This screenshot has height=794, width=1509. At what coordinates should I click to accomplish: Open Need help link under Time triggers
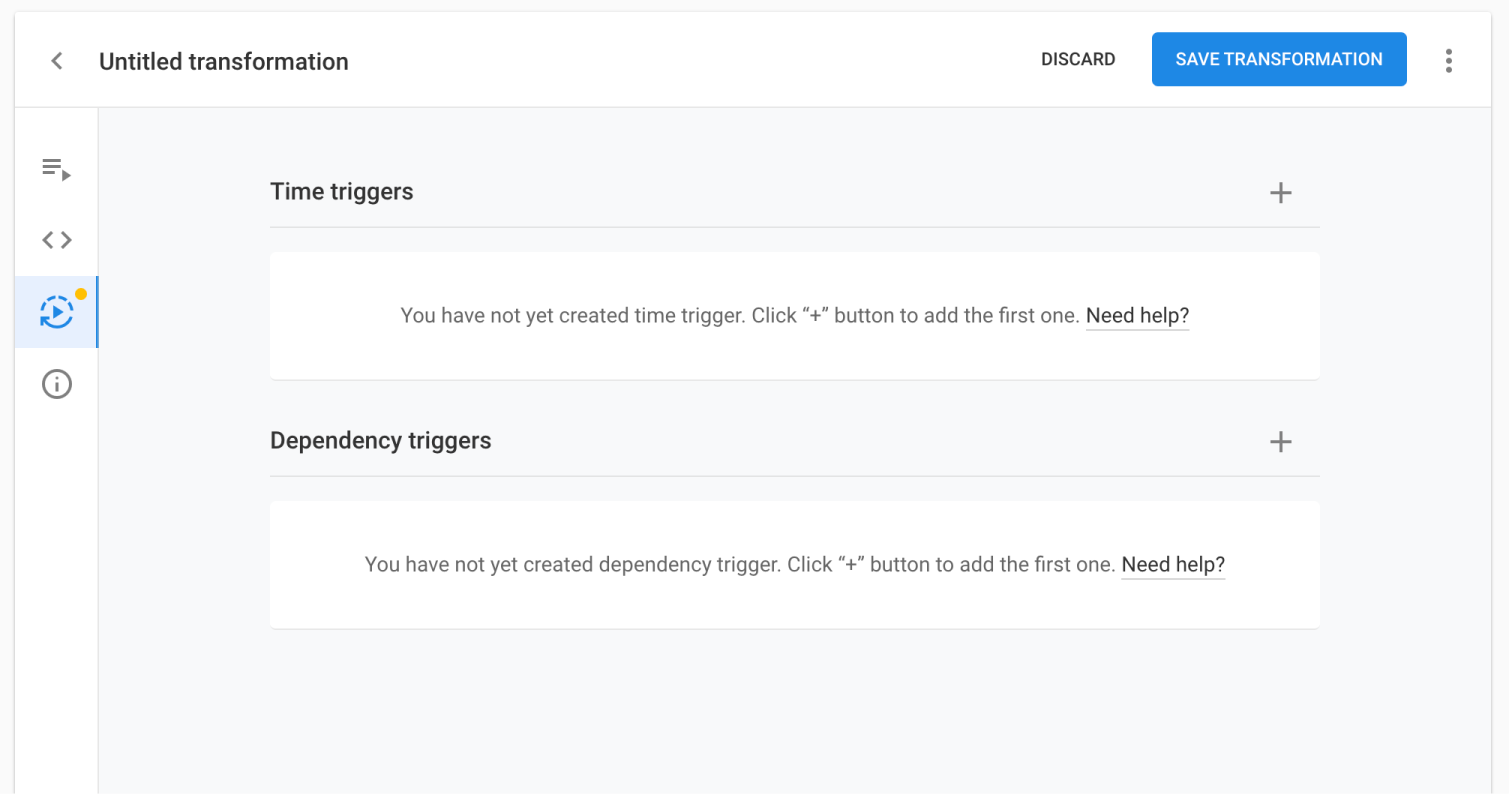[1137, 316]
